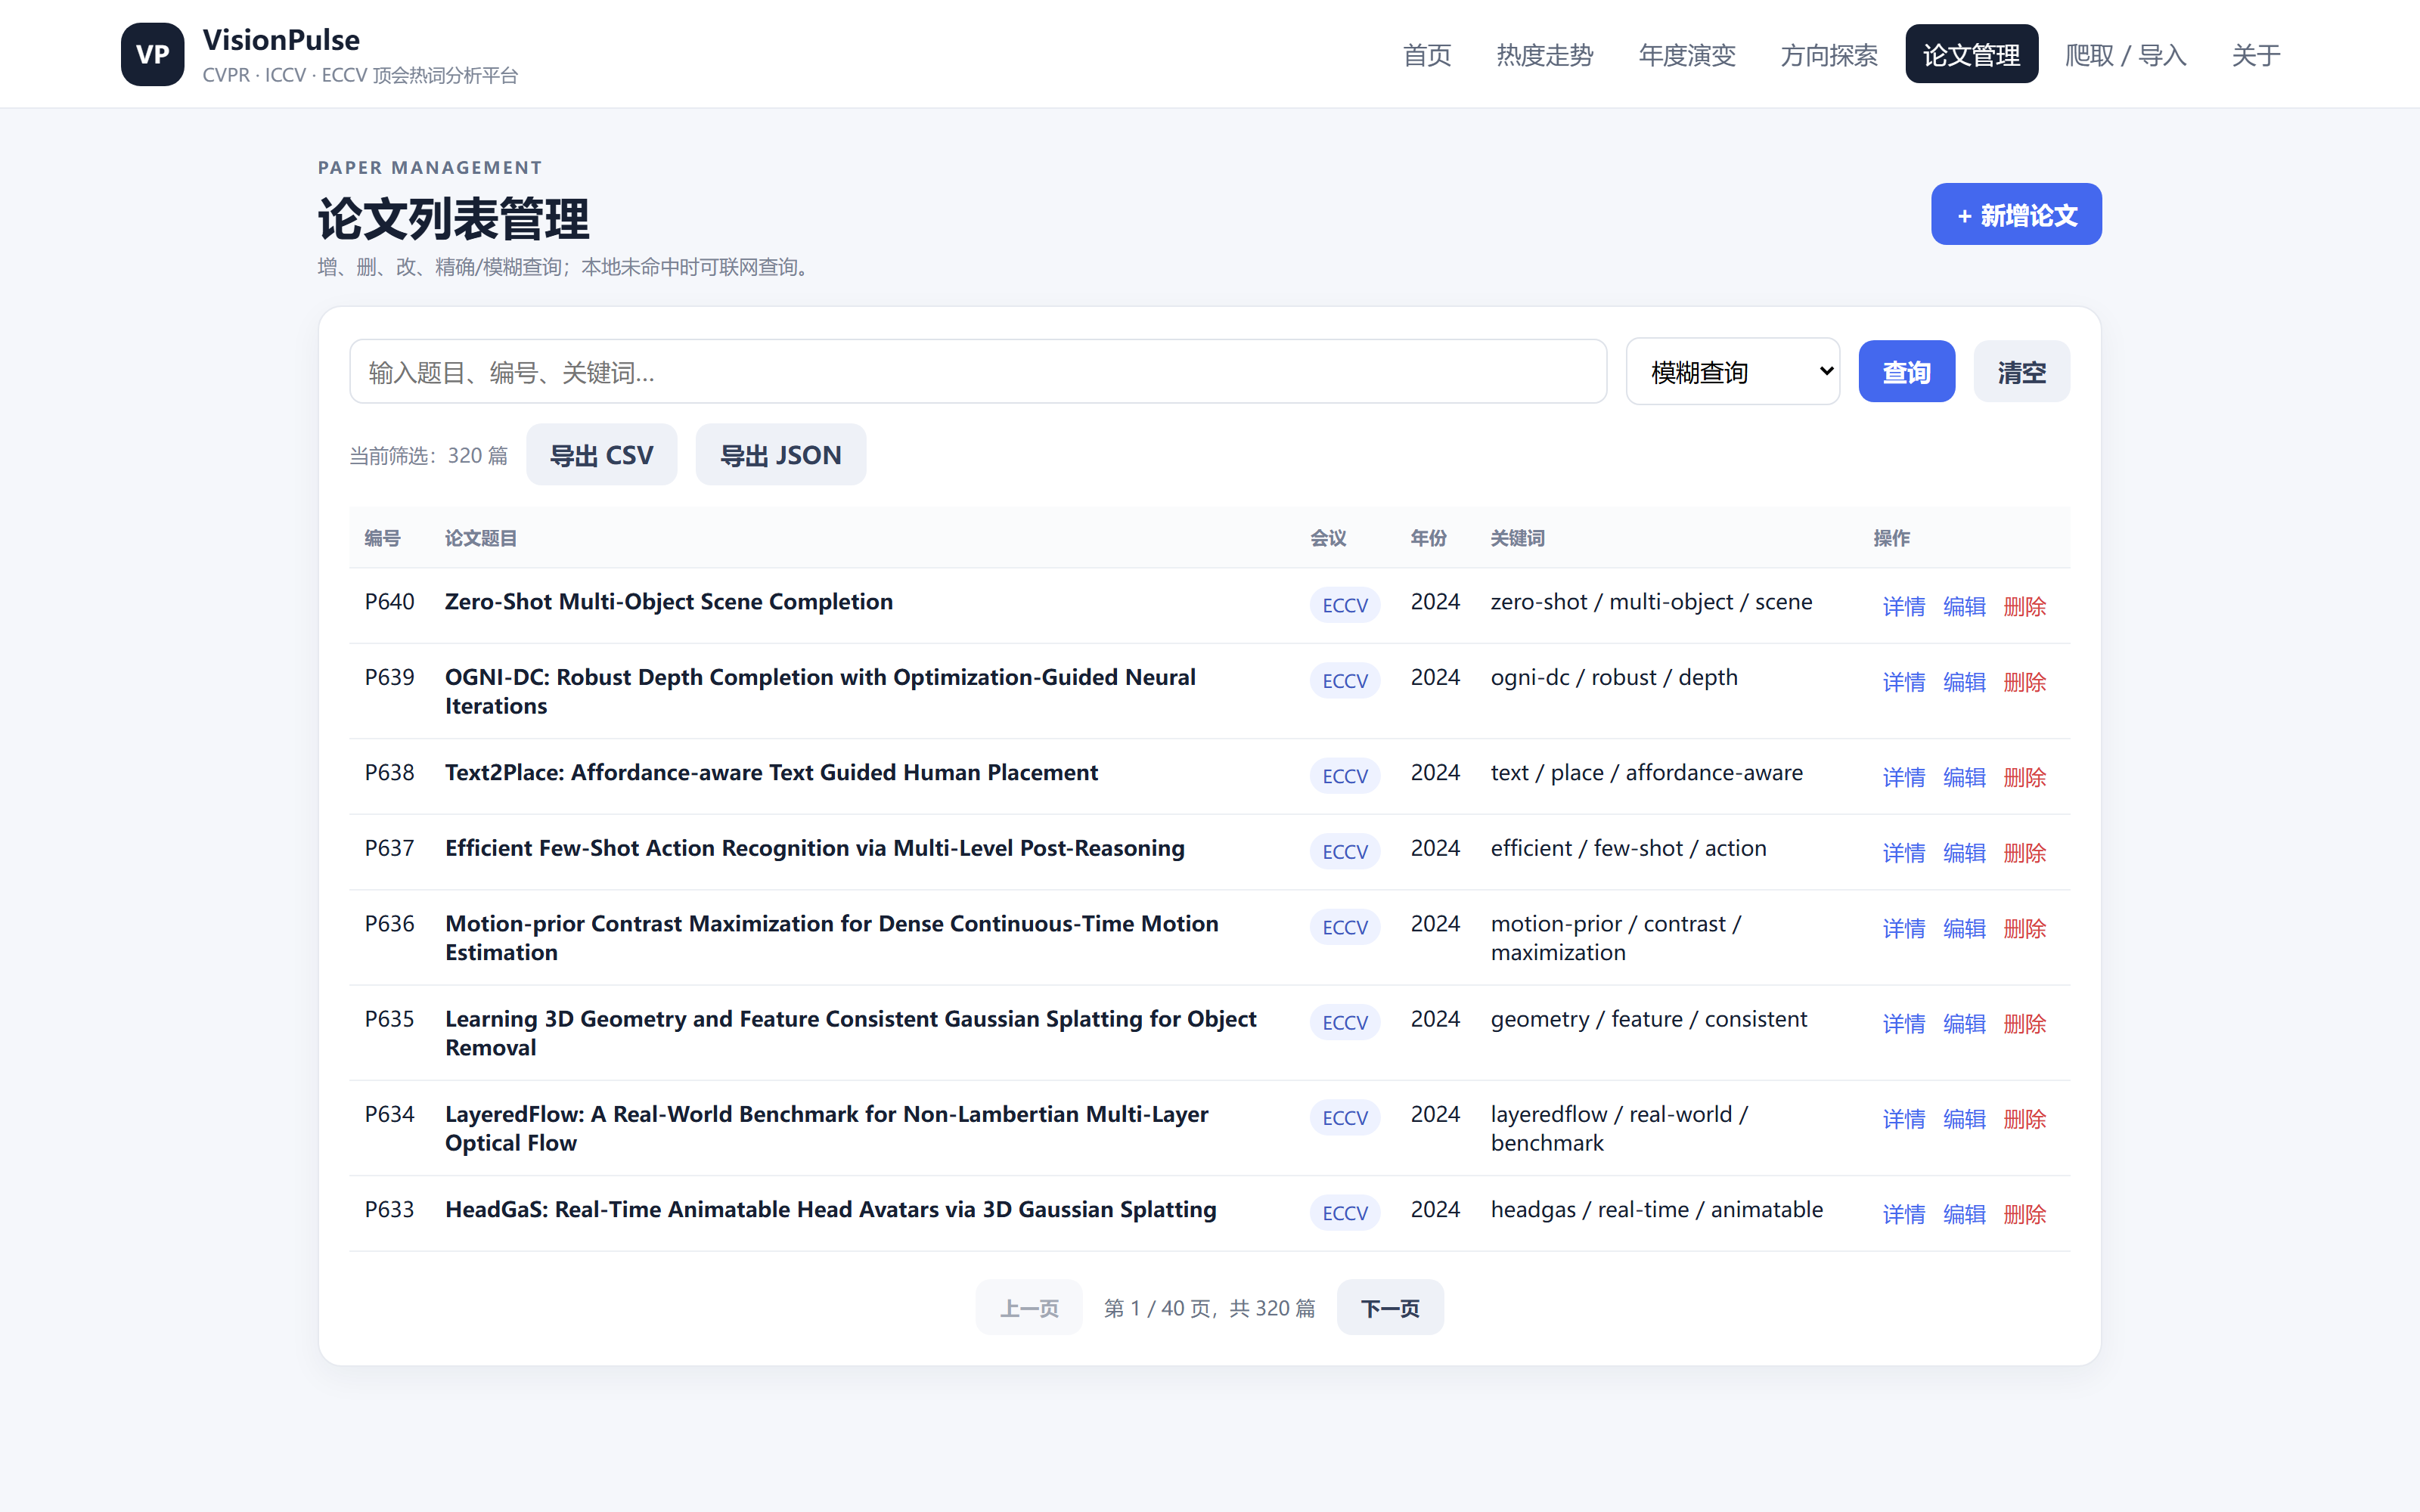This screenshot has height=1512, width=2420.
Task: Click the 上一页 previous page button
Action: click(1029, 1307)
